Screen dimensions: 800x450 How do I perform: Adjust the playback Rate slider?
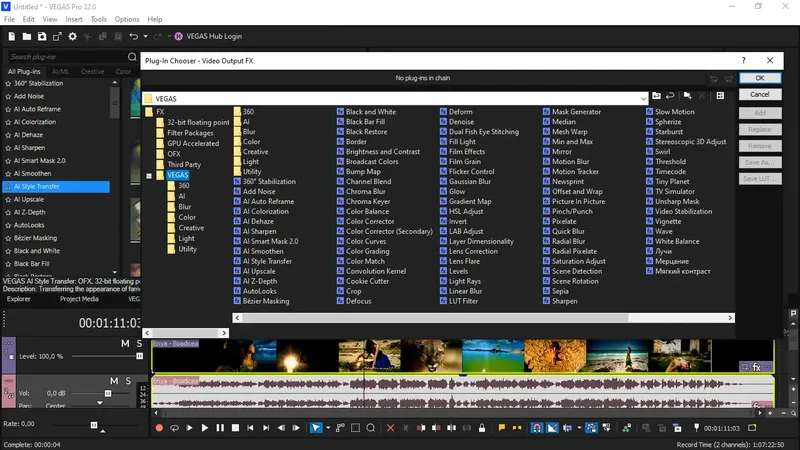94,425
